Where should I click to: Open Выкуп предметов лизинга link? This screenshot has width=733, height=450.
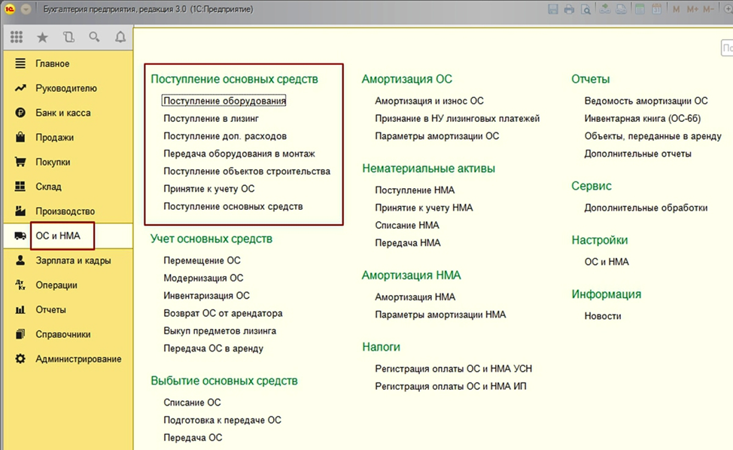[x=220, y=331]
